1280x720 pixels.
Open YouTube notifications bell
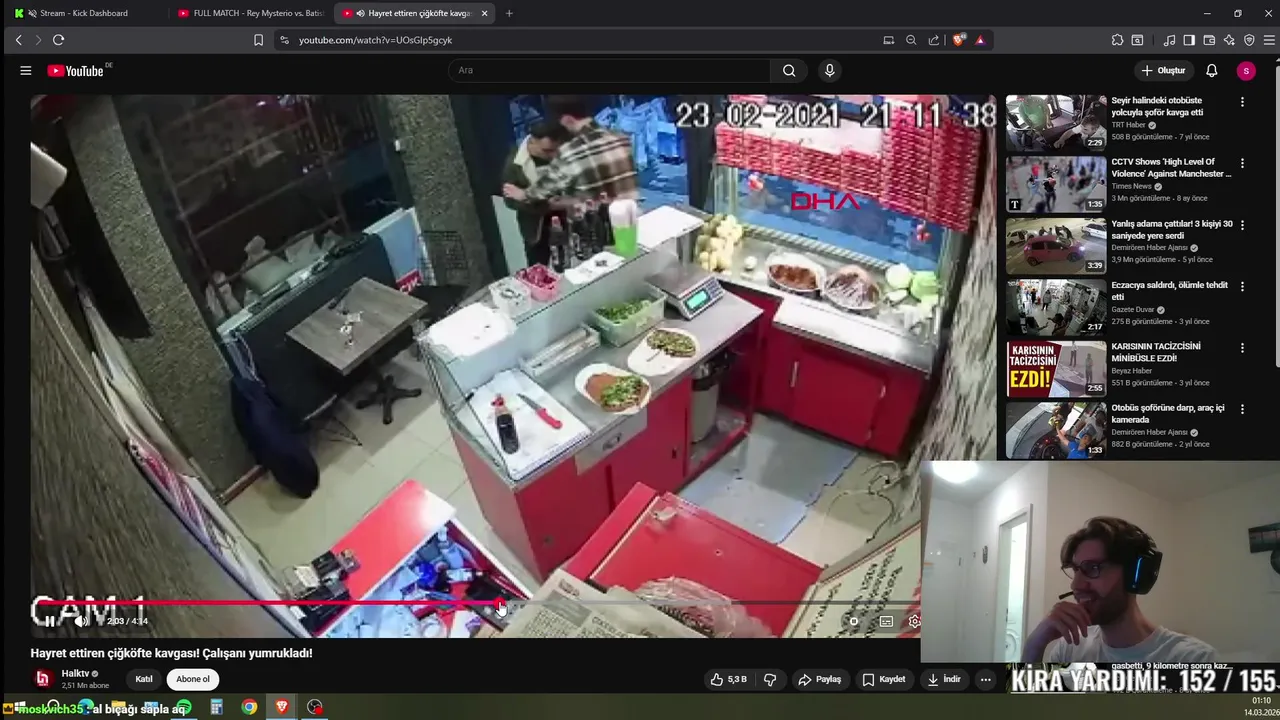coord(1211,71)
